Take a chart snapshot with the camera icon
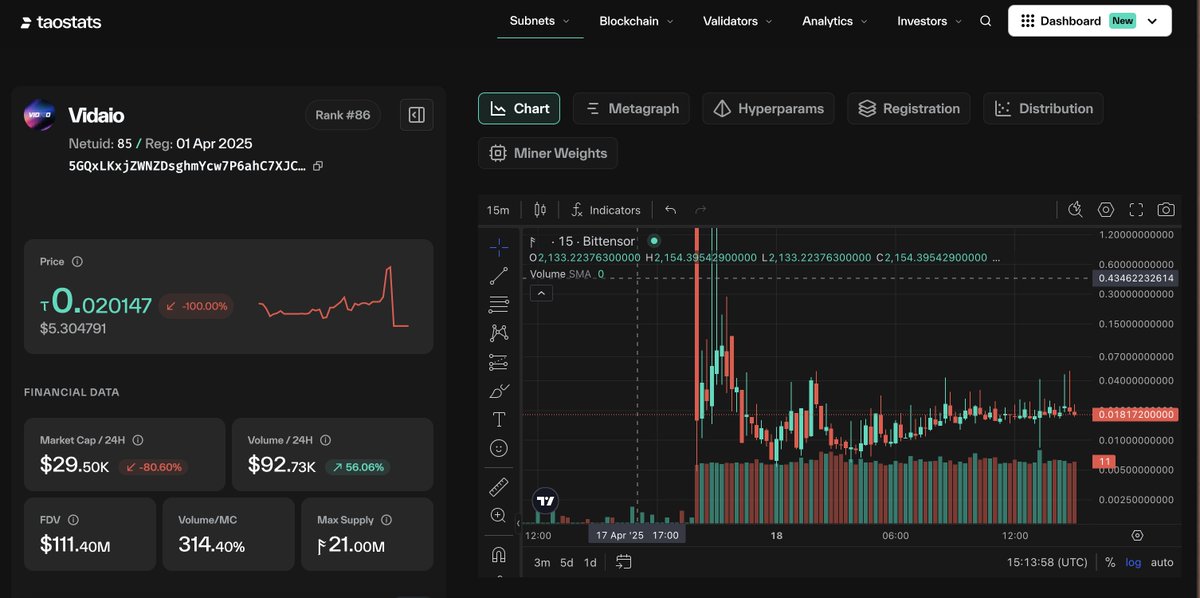This screenshot has height=598, width=1200. 1166,210
